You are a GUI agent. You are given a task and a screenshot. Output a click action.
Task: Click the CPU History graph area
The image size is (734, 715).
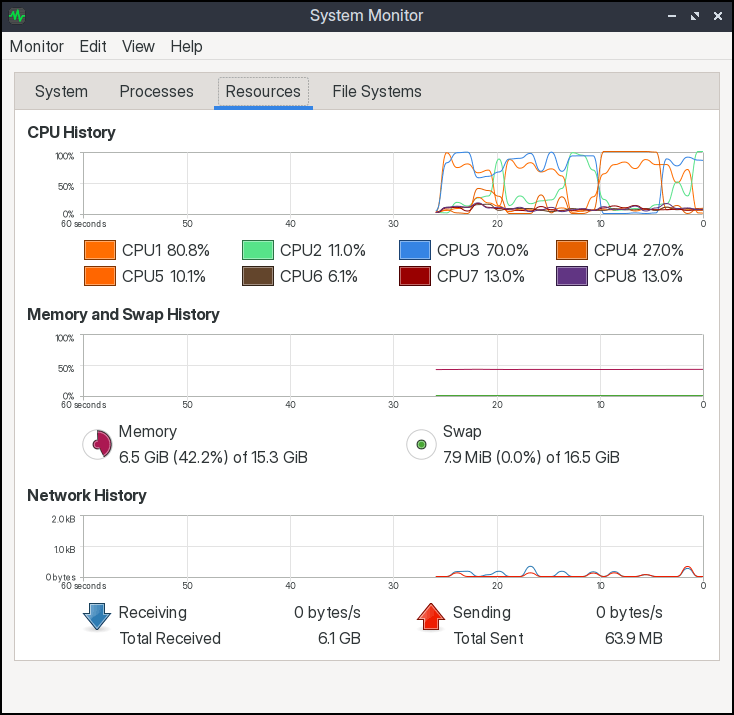click(x=392, y=183)
